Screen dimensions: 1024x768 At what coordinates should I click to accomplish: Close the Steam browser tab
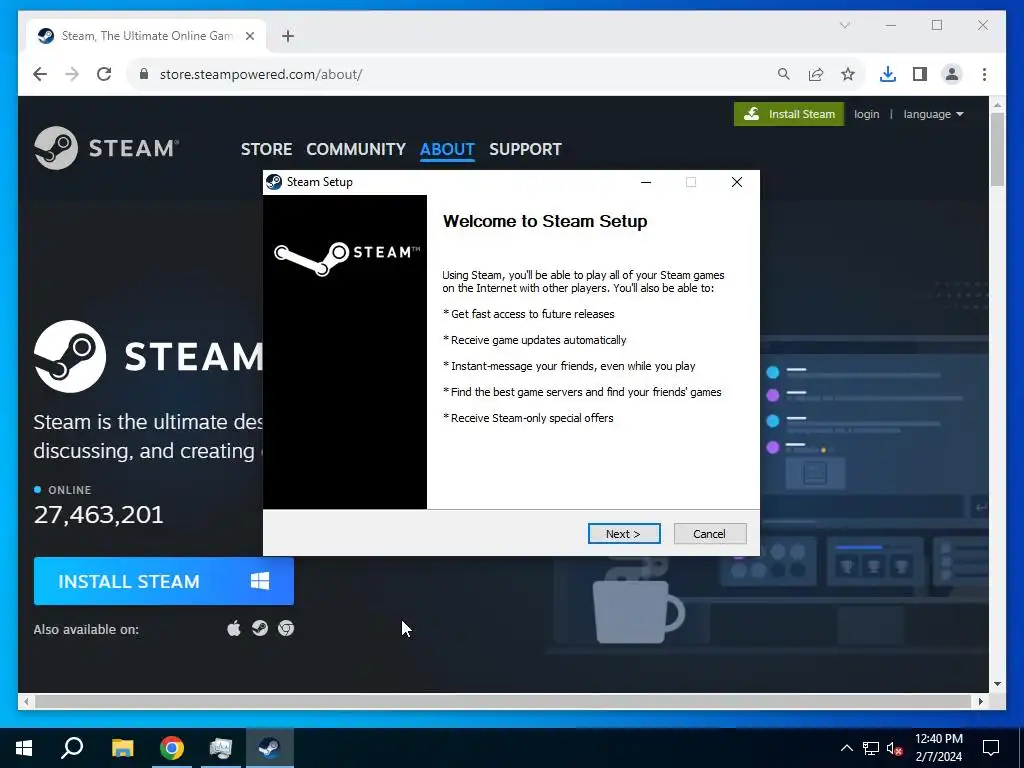pyautogui.click(x=249, y=36)
